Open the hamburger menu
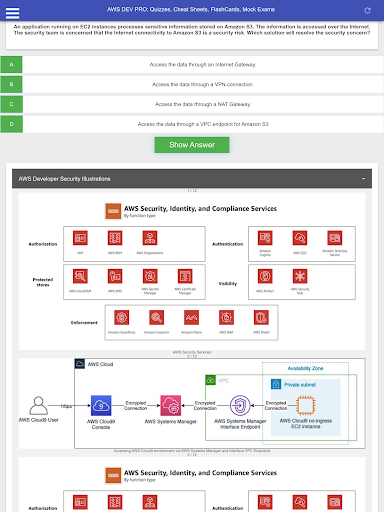 click(x=12, y=13)
